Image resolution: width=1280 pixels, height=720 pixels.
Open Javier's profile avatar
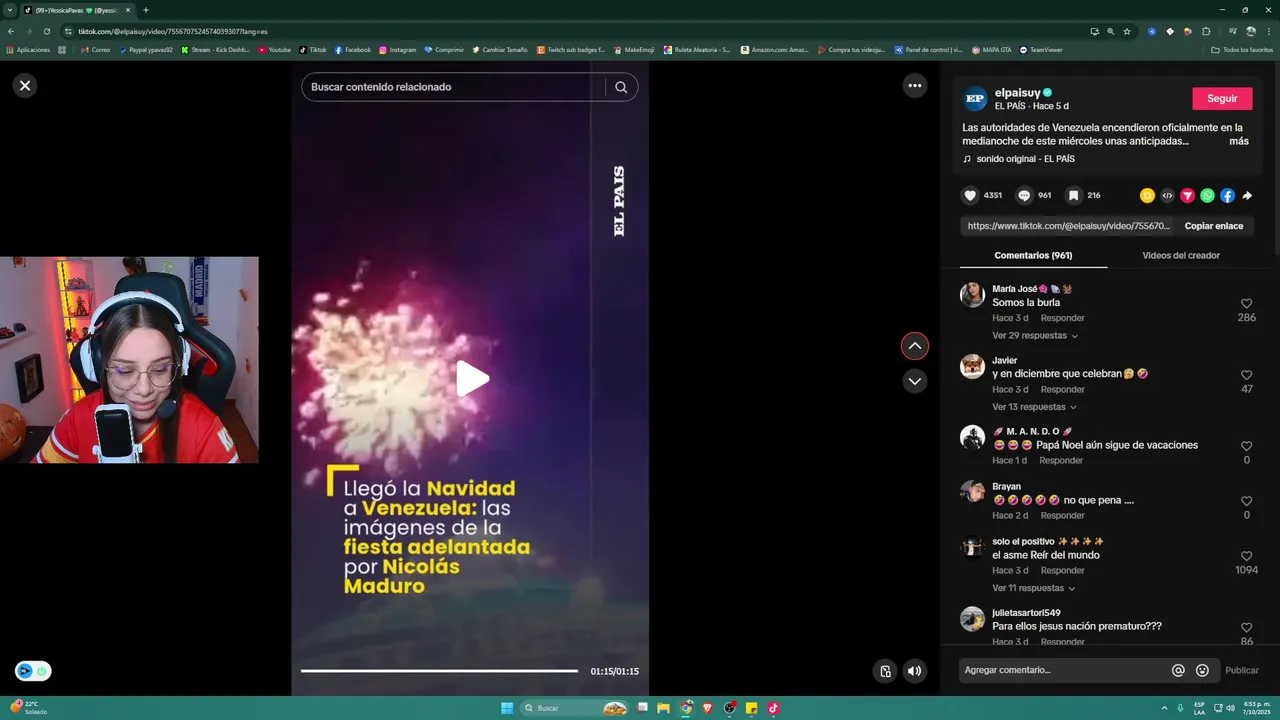[x=972, y=366]
